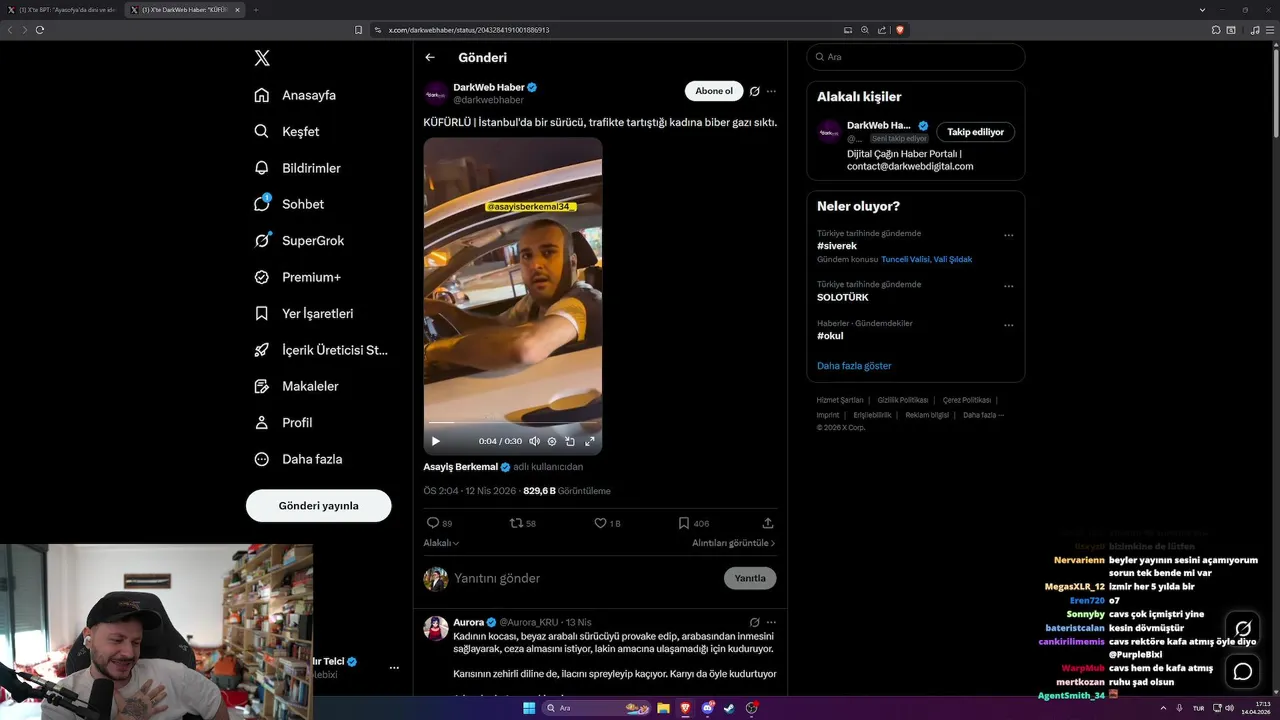Open Keşfet explore page
This screenshot has height=720, width=1280.
coord(287,131)
